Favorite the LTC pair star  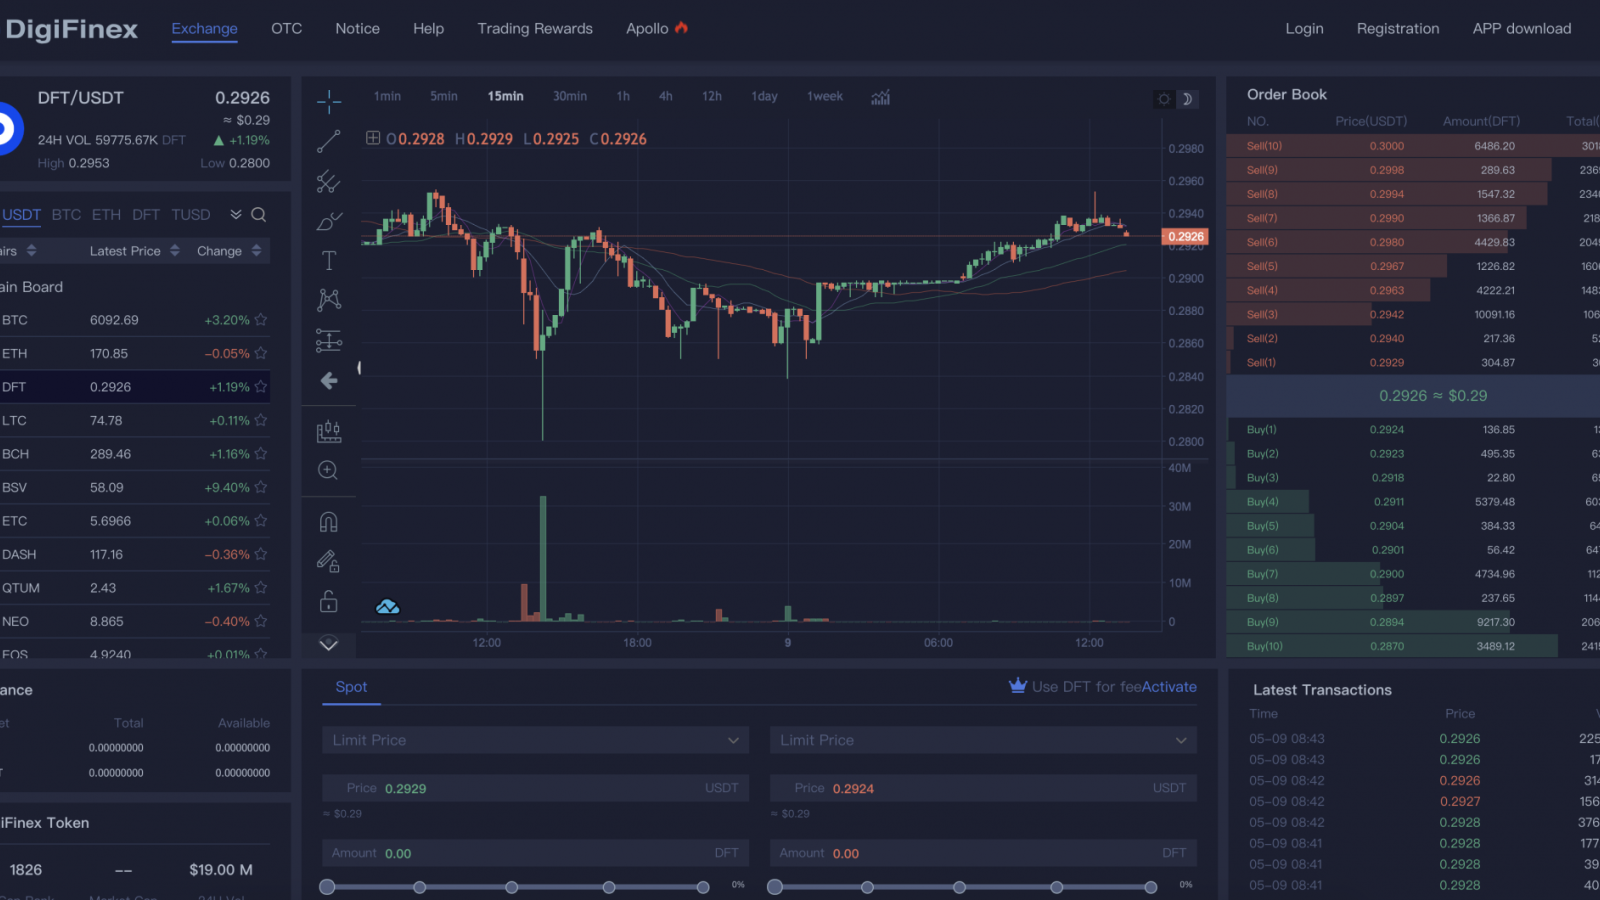click(x=261, y=420)
